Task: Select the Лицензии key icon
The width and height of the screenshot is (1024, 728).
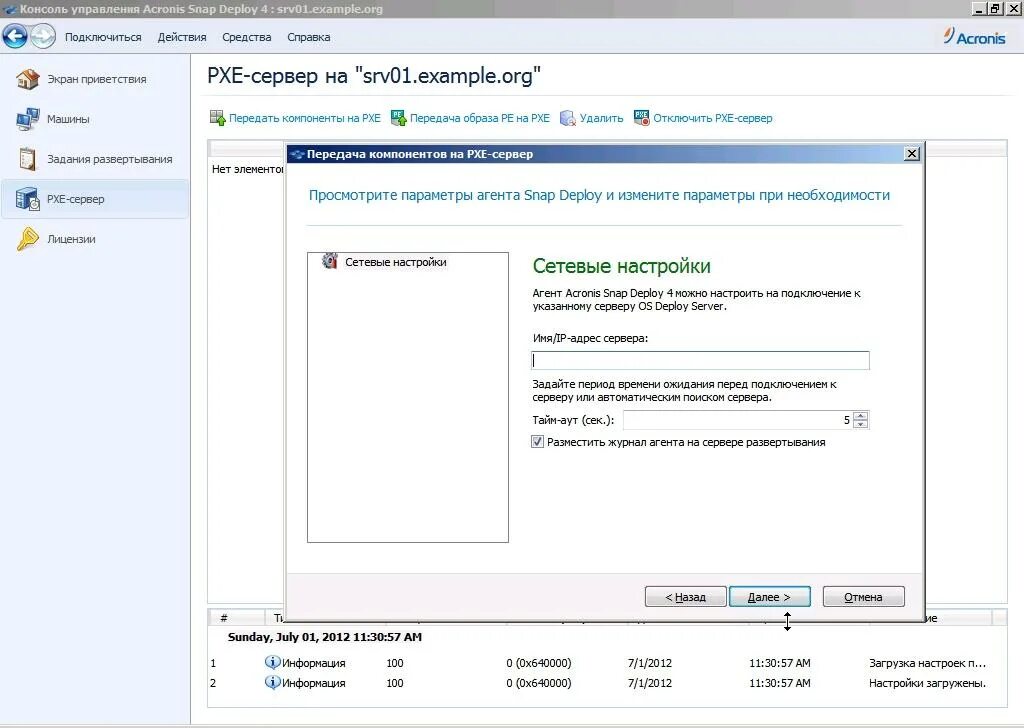Action: point(27,239)
